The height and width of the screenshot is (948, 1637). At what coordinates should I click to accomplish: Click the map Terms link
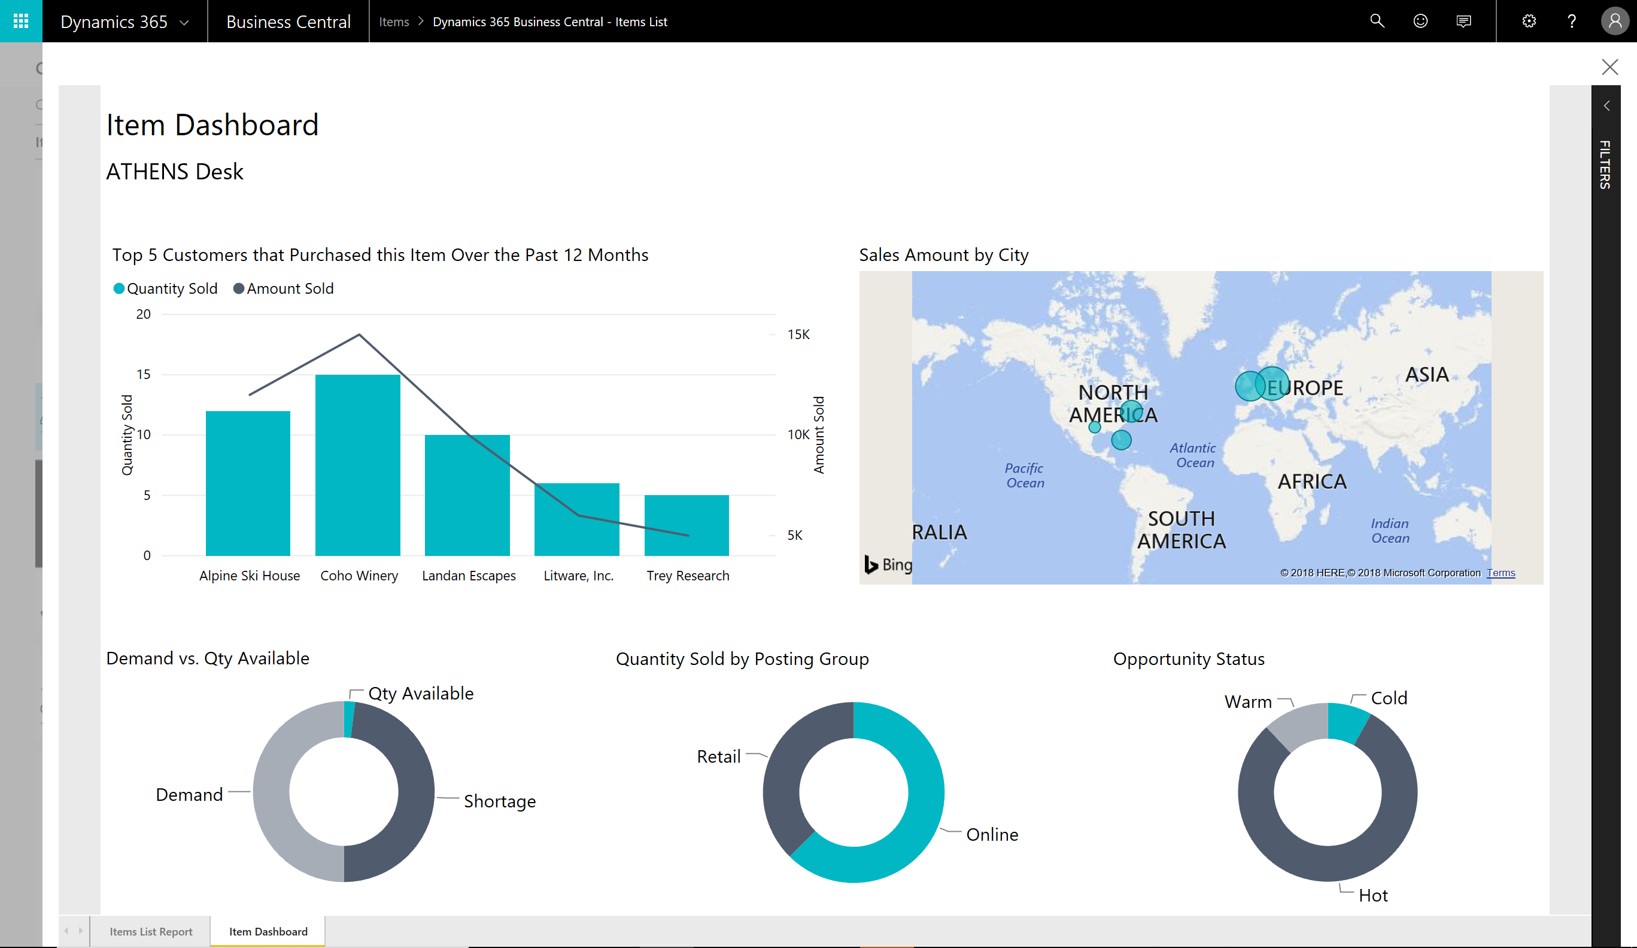click(x=1501, y=573)
